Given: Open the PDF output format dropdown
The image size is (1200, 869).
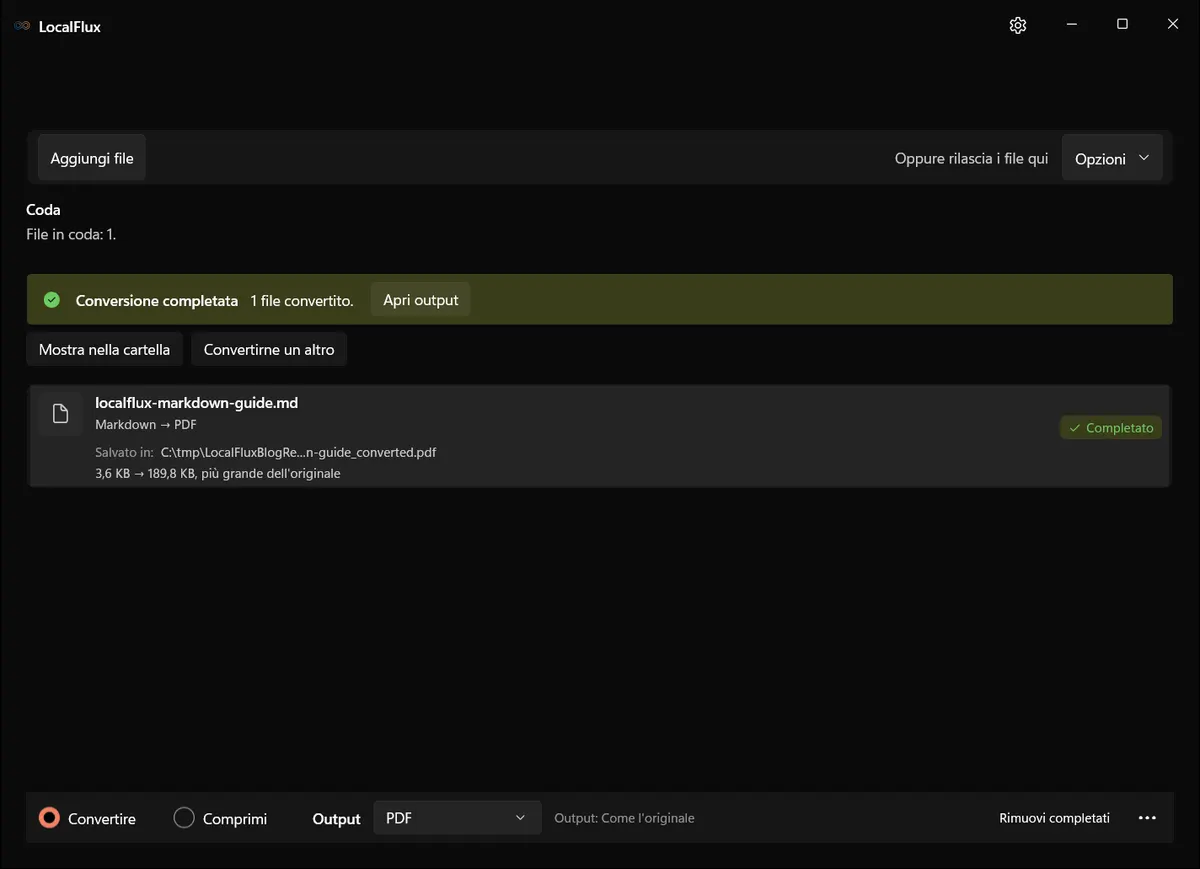Looking at the screenshot, I should coord(457,818).
